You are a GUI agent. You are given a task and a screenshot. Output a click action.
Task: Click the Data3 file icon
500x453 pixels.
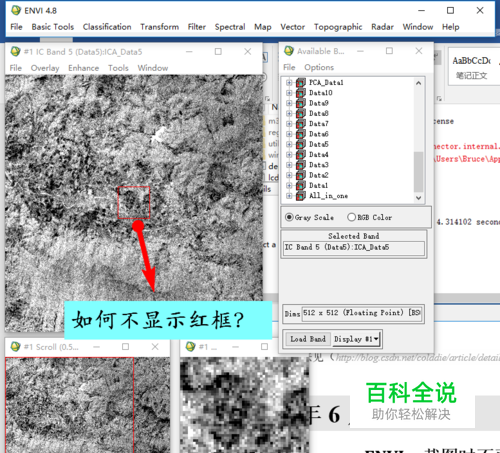pyautogui.click(x=301, y=165)
